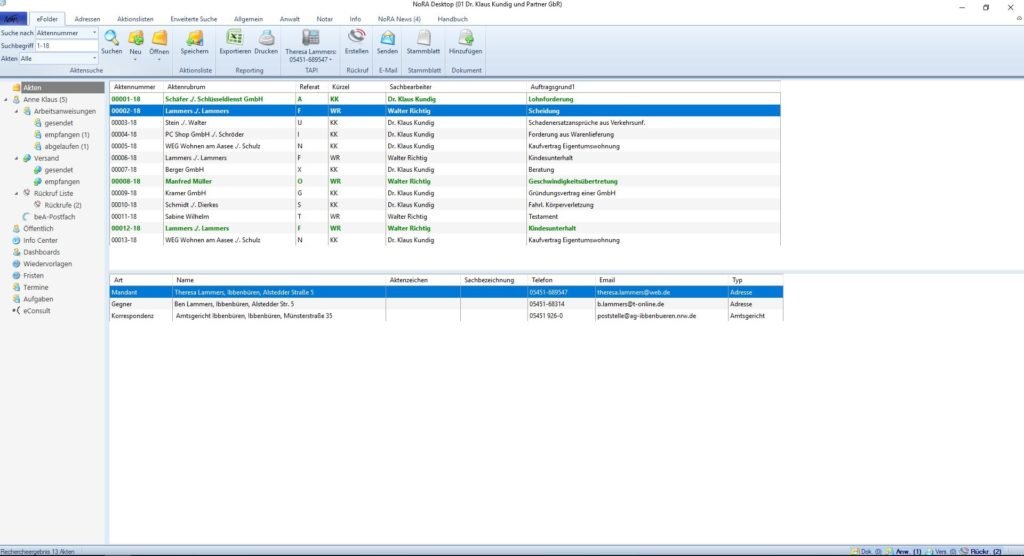This screenshot has height=556, width=1024.
Task: Create callback with Erstellen icon
Action: pyautogui.click(x=356, y=39)
